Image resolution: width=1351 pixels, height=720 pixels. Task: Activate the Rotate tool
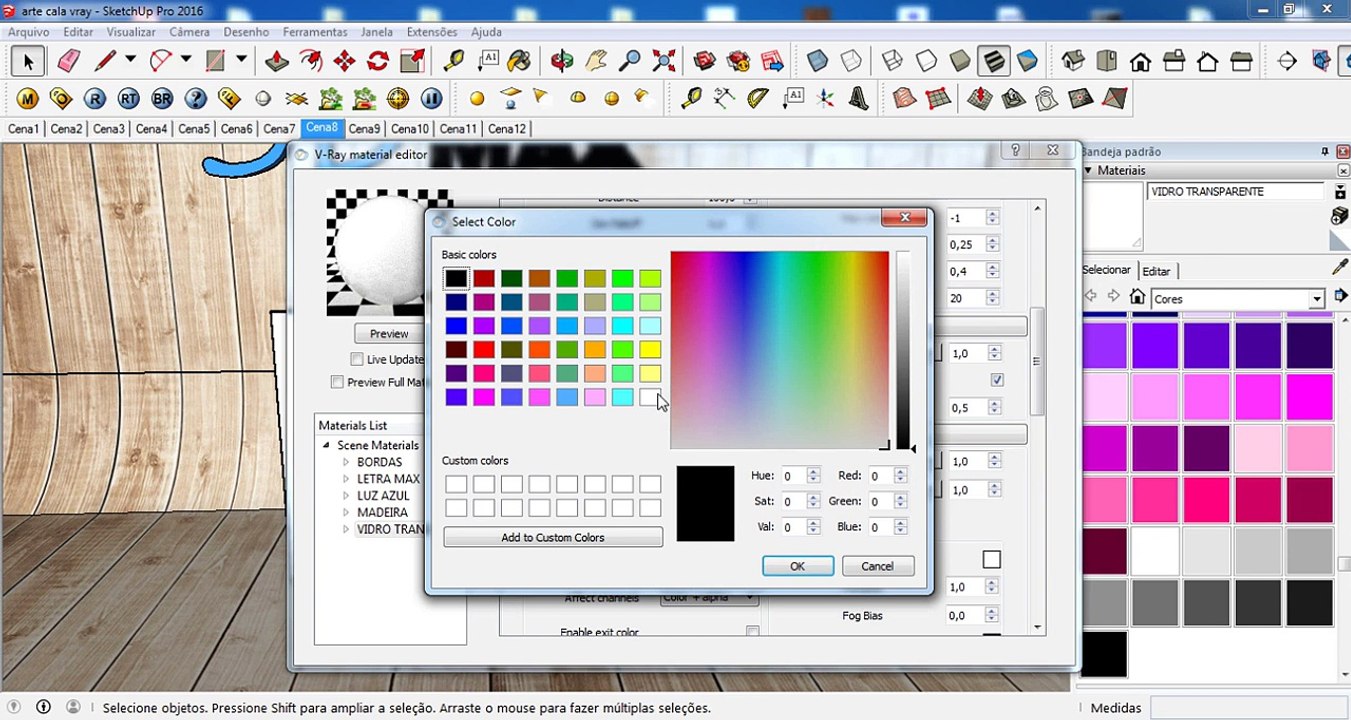(378, 62)
